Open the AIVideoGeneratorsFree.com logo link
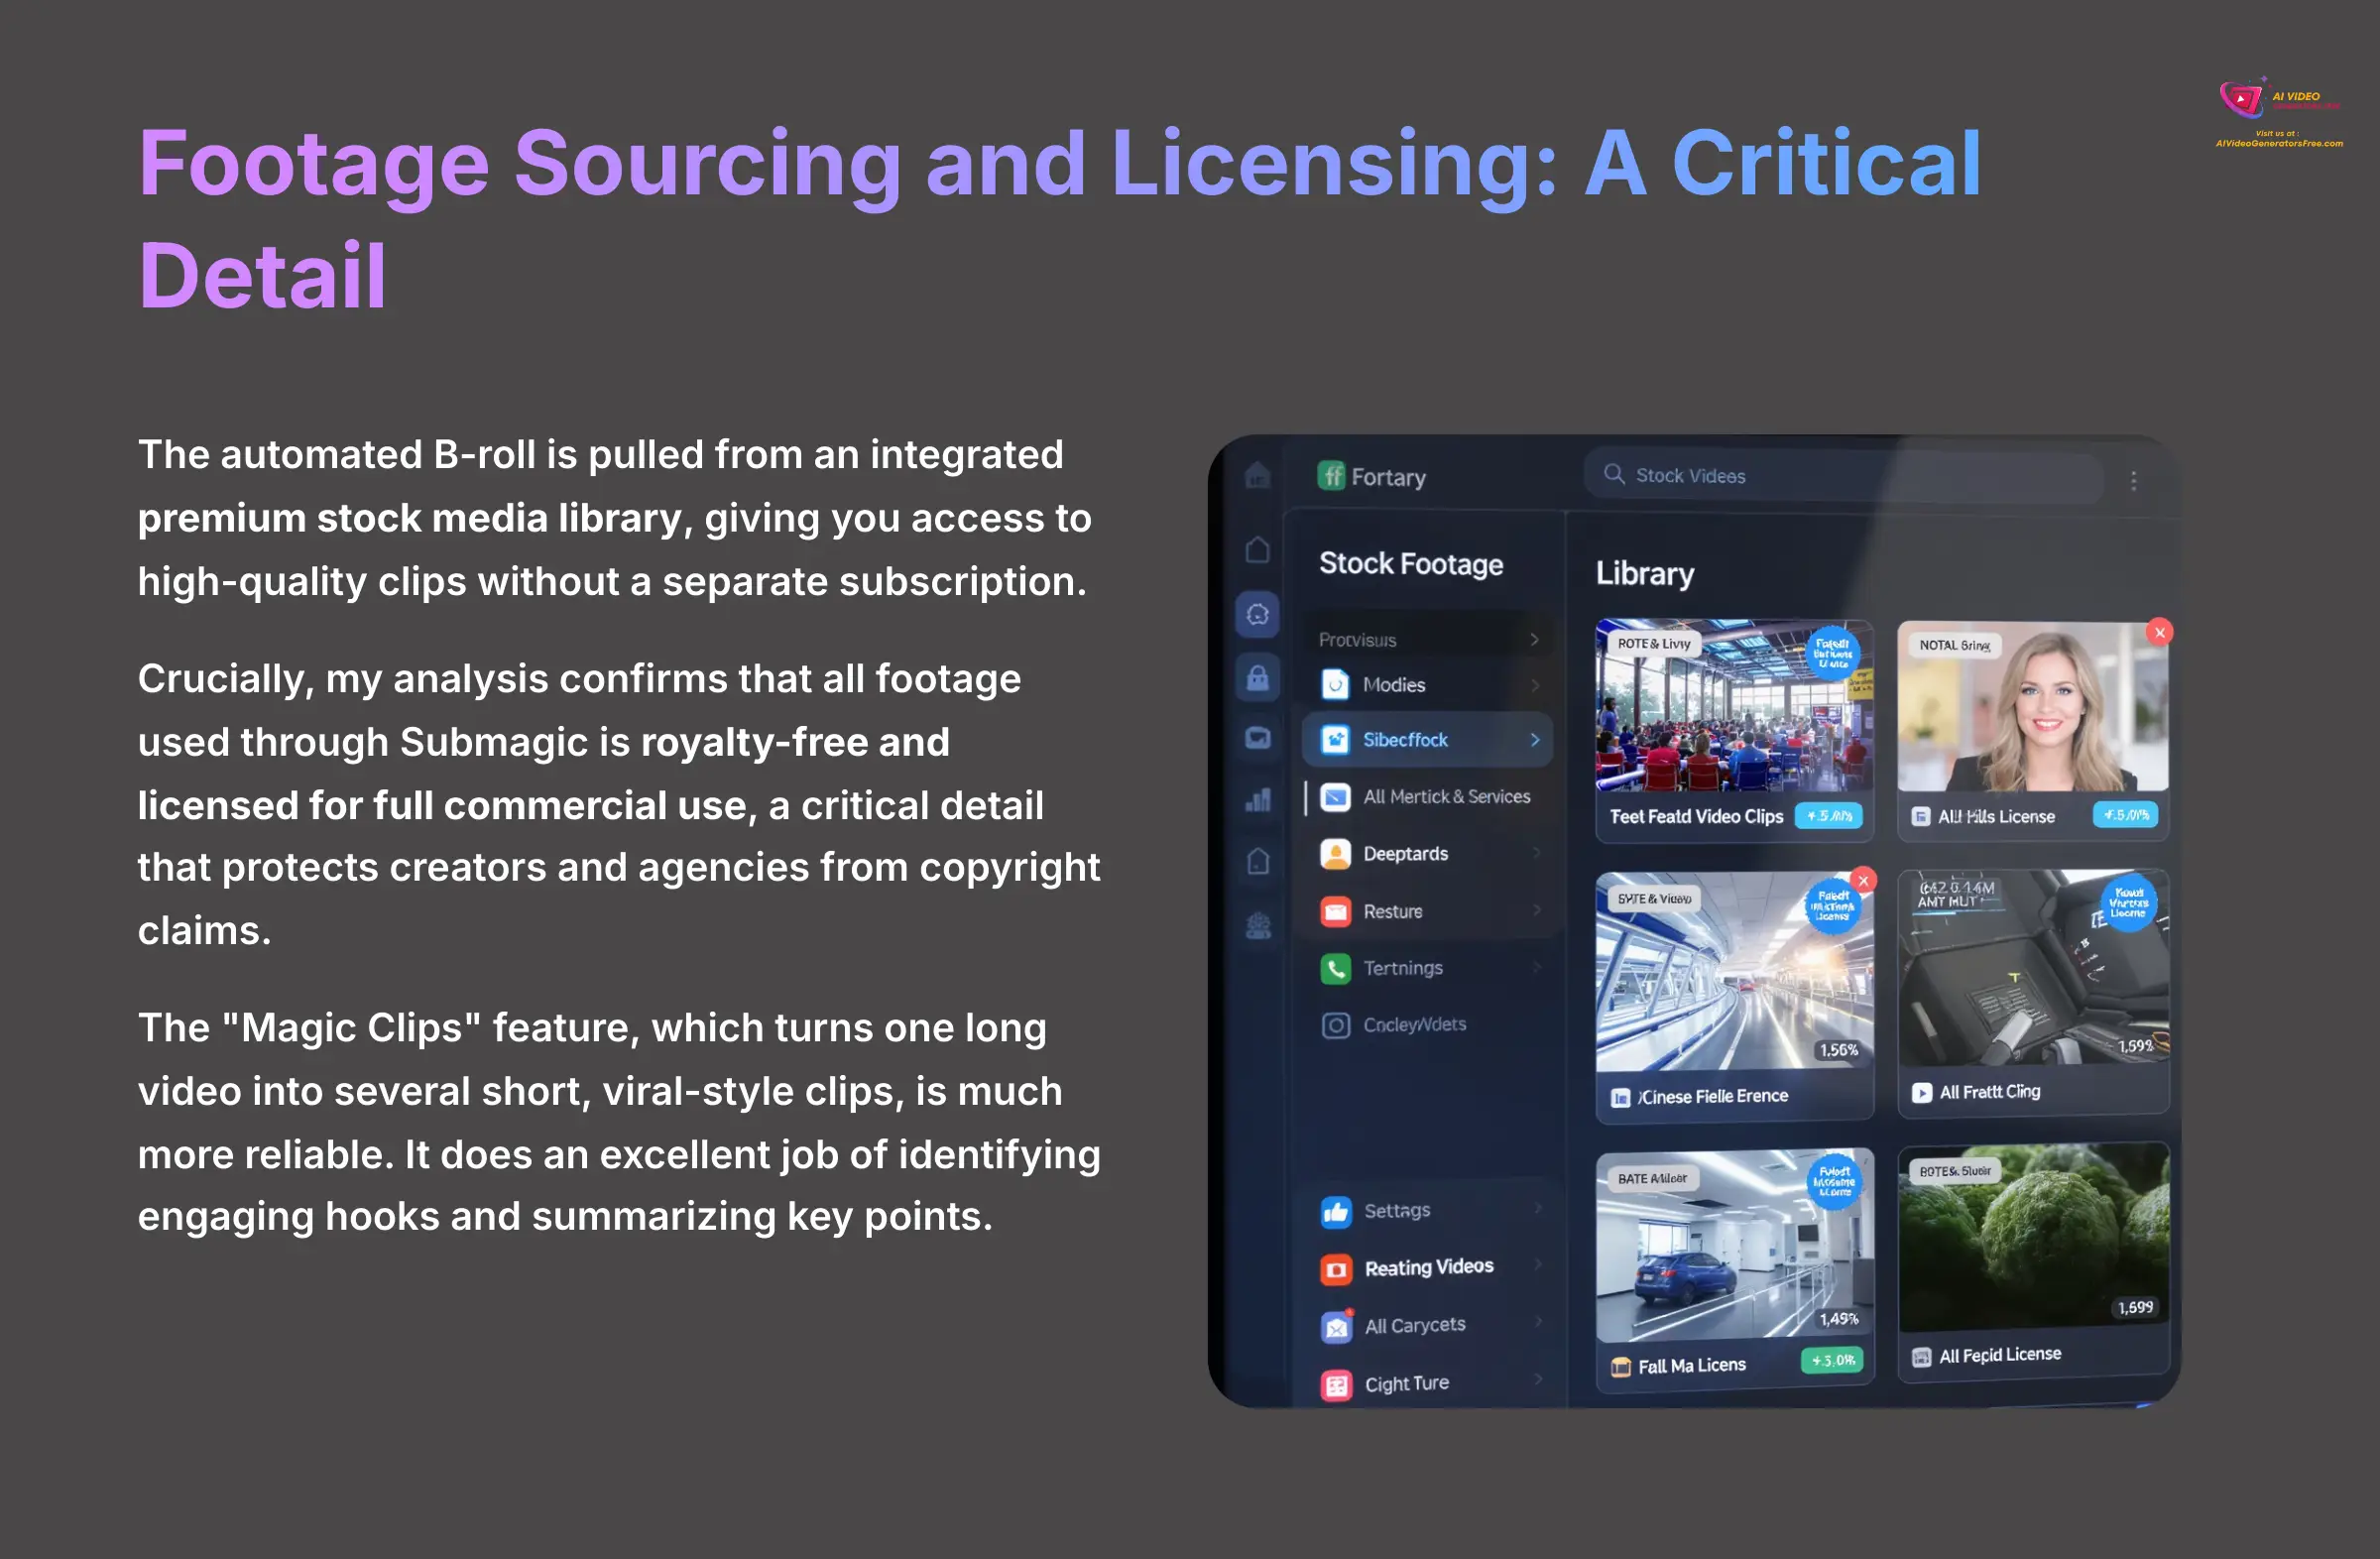The image size is (2380, 1559). pos(2279,112)
